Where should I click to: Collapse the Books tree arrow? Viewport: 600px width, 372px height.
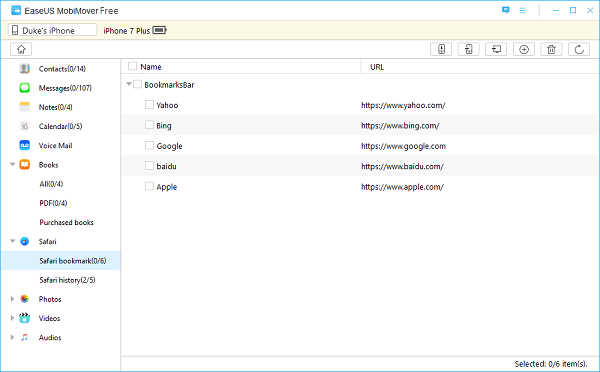click(12, 165)
